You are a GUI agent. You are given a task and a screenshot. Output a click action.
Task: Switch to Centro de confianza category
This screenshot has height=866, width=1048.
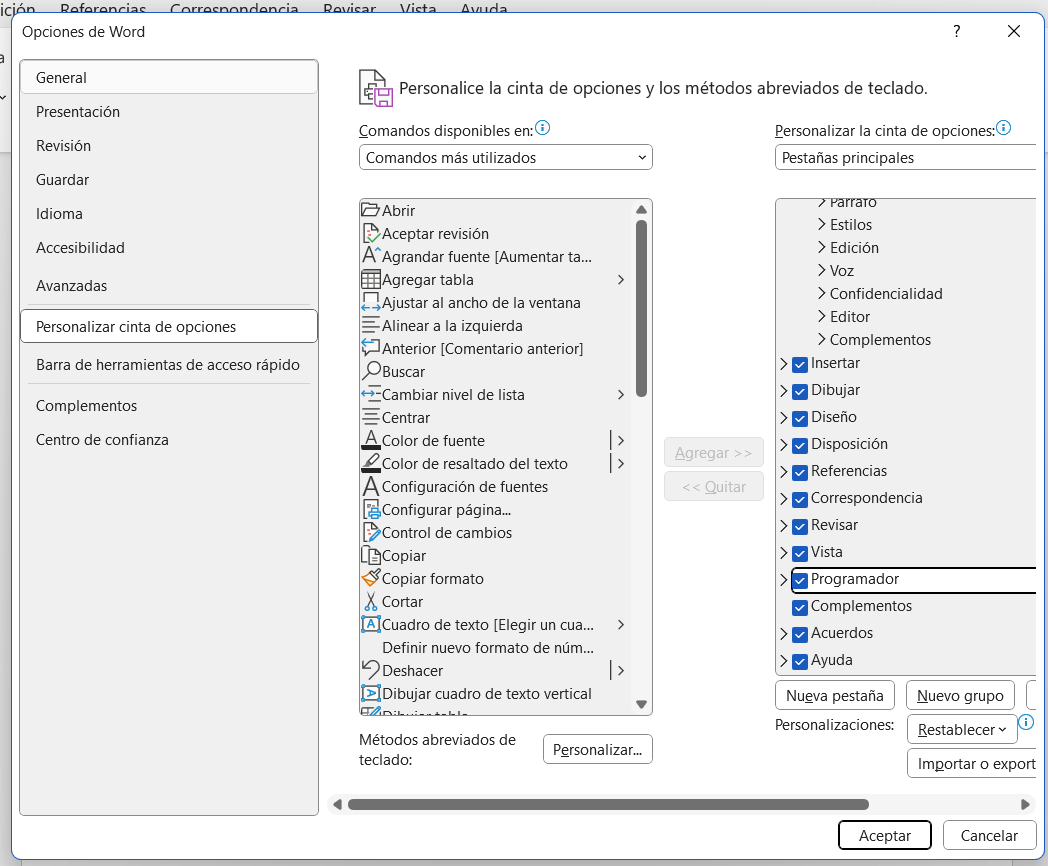point(102,440)
